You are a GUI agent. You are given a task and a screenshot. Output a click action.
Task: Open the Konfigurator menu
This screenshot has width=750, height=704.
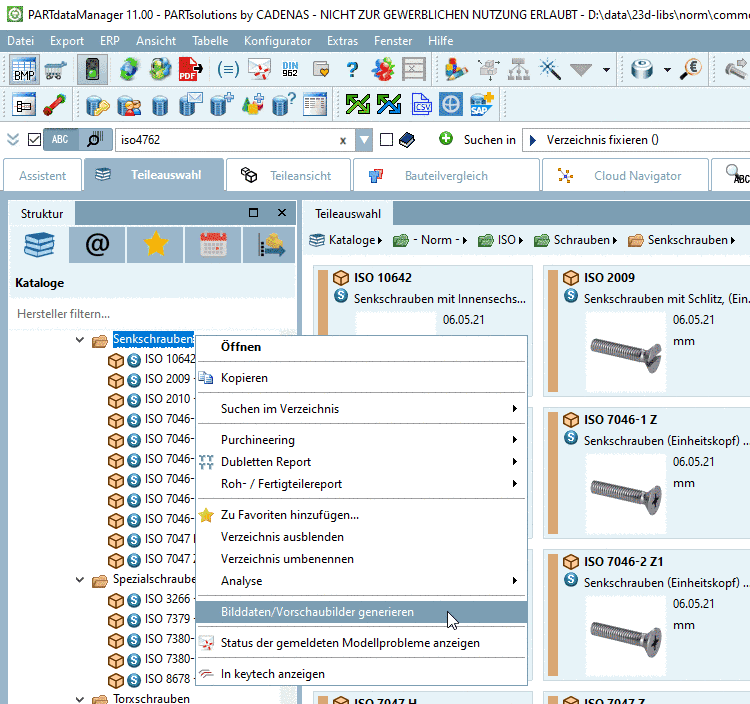click(x=277, y=41)
